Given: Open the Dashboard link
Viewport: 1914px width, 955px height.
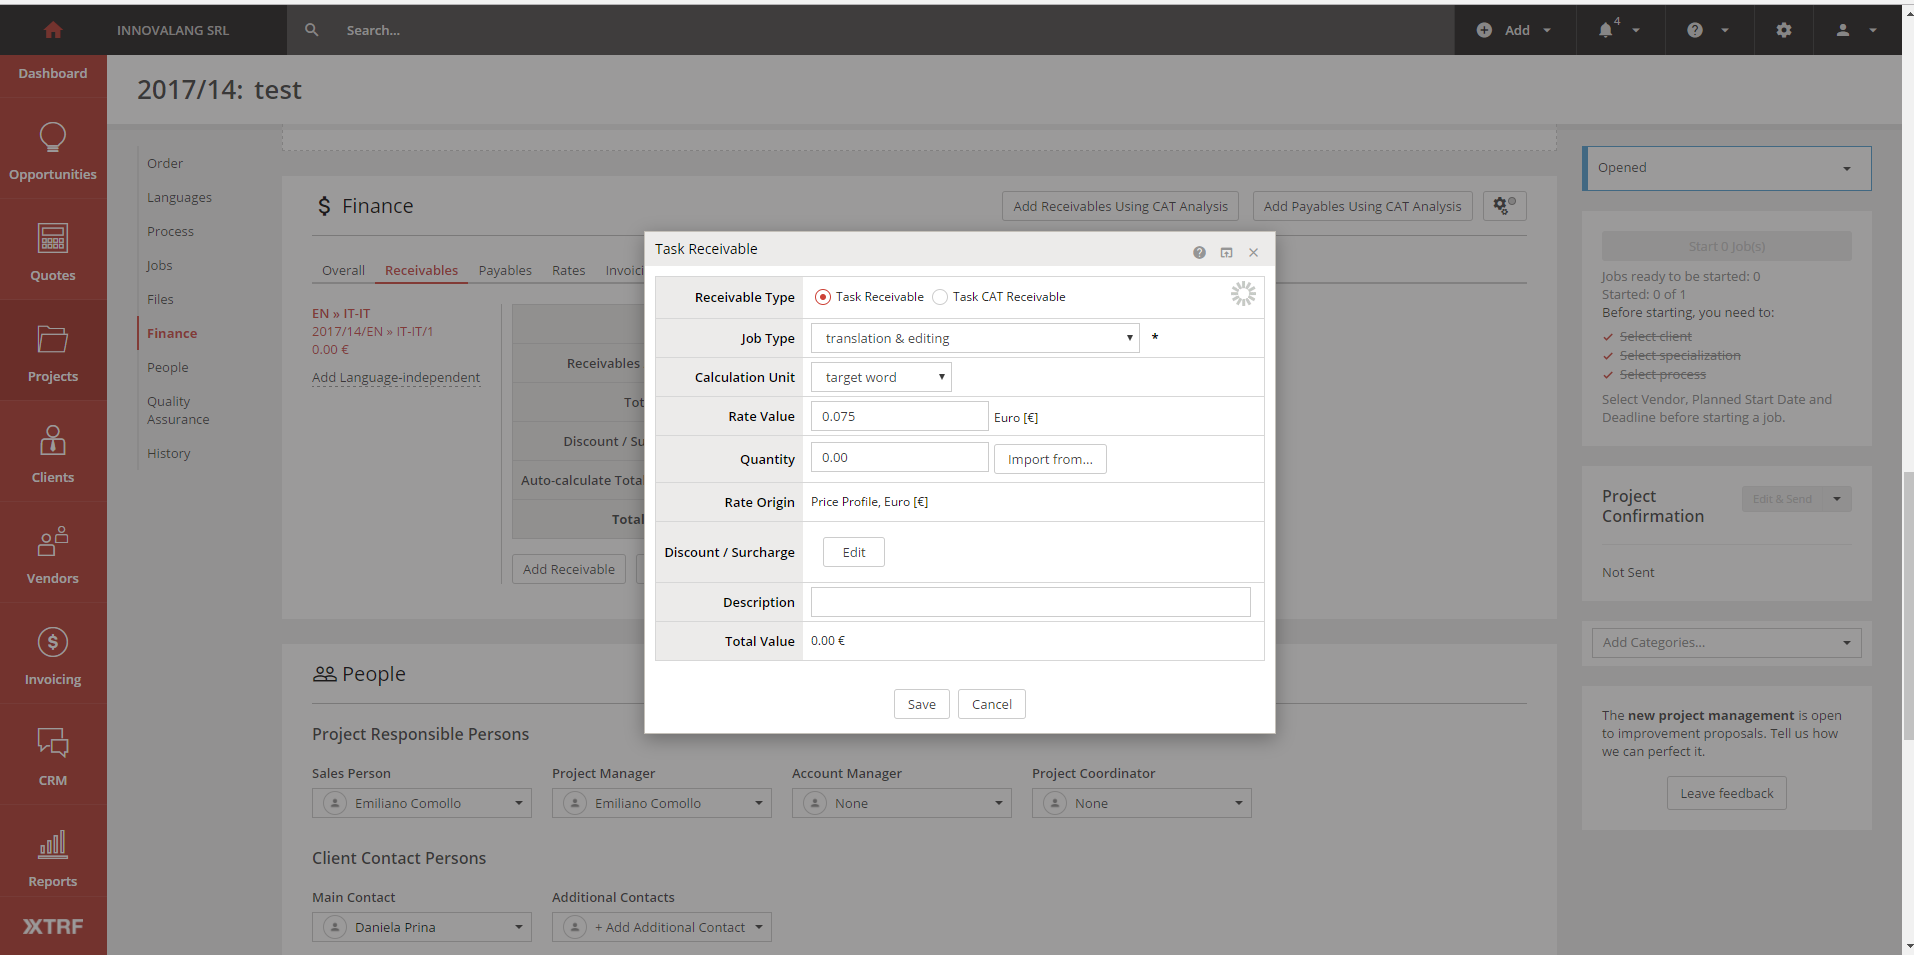Looking at the screenshot, I should pyautogui.click(x=53, y=73).
